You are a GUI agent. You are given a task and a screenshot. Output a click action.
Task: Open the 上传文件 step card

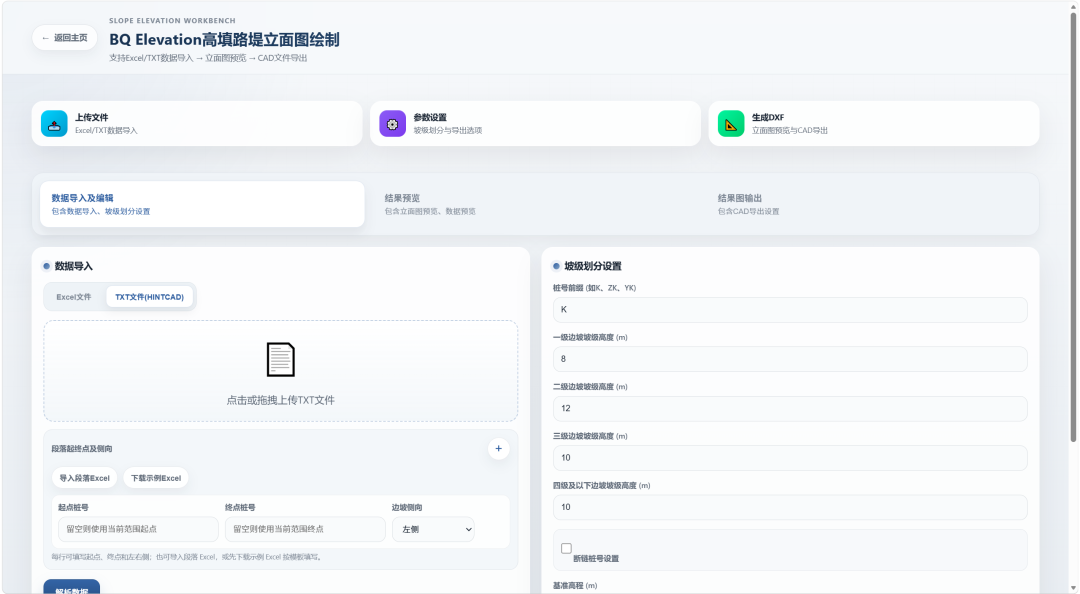coord(197,124)
